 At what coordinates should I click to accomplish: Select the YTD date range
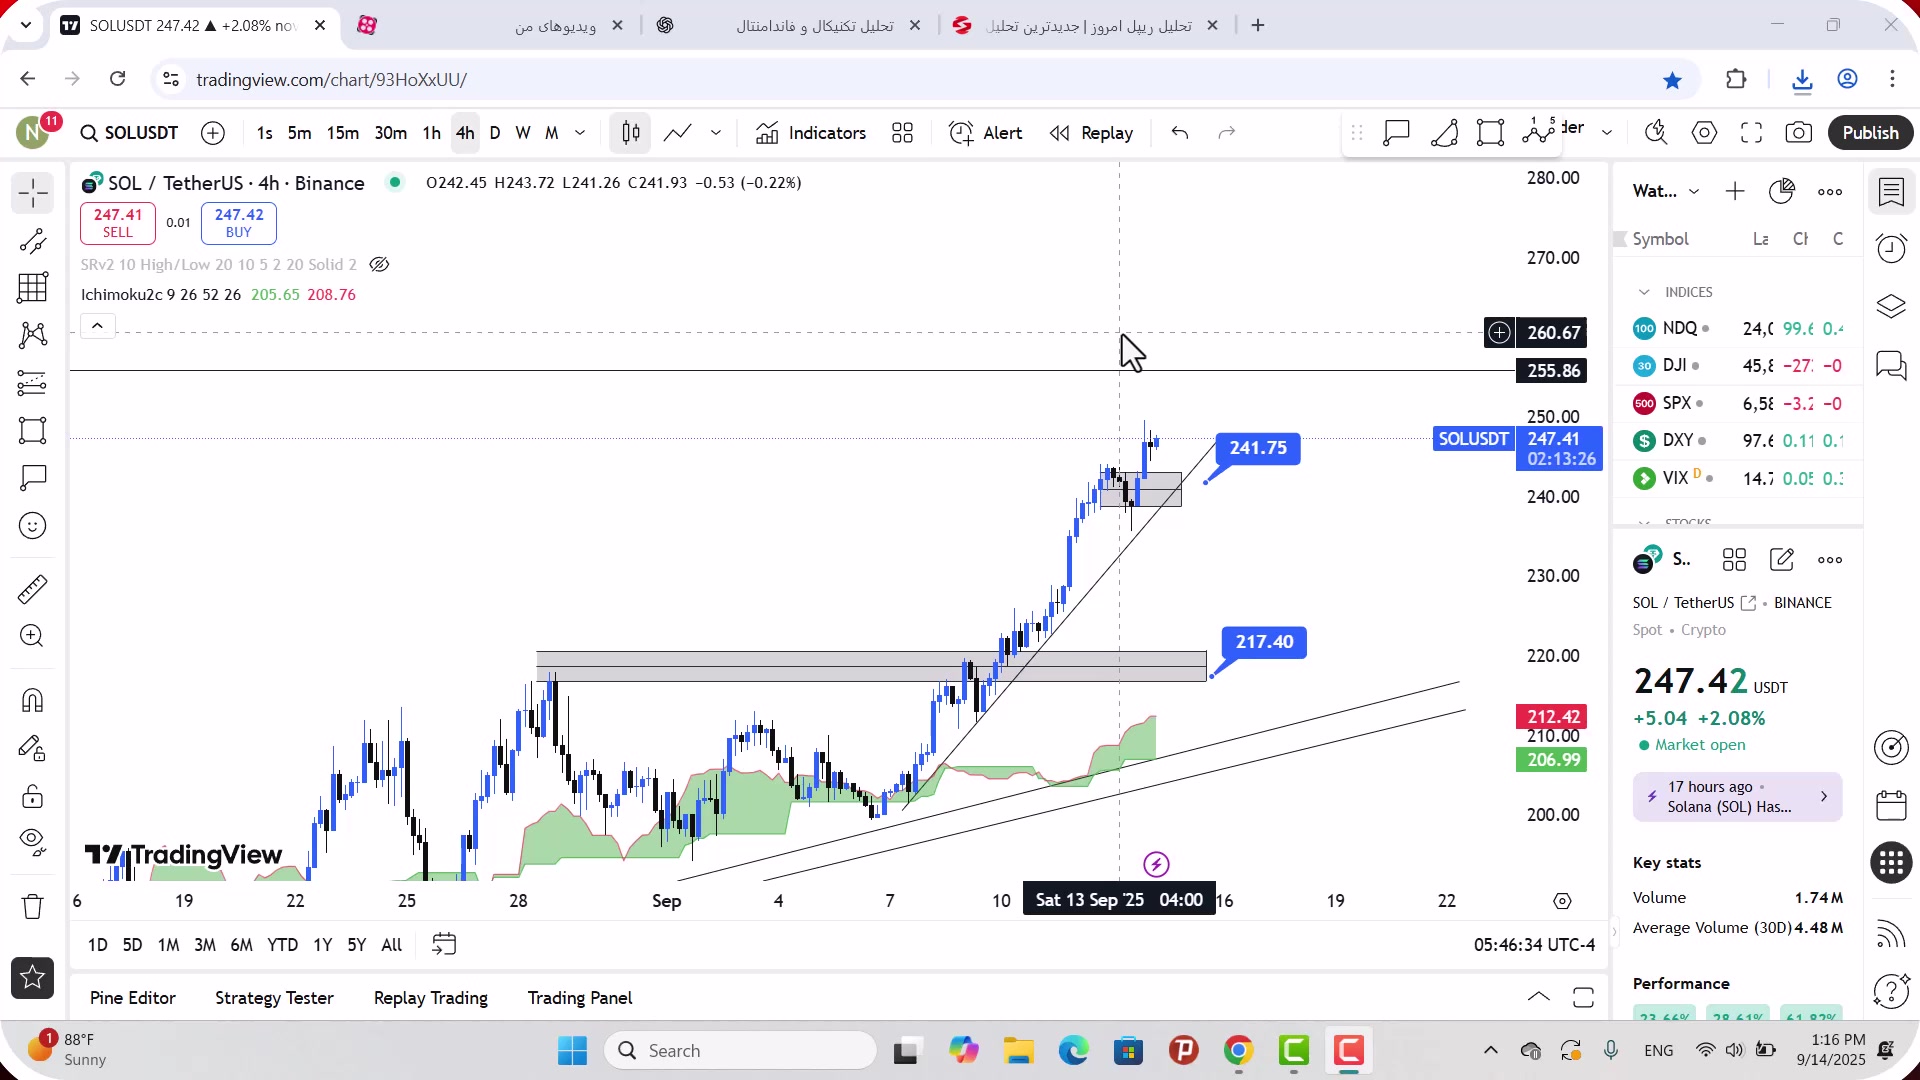pyautogui.click(x=282, y=945)
